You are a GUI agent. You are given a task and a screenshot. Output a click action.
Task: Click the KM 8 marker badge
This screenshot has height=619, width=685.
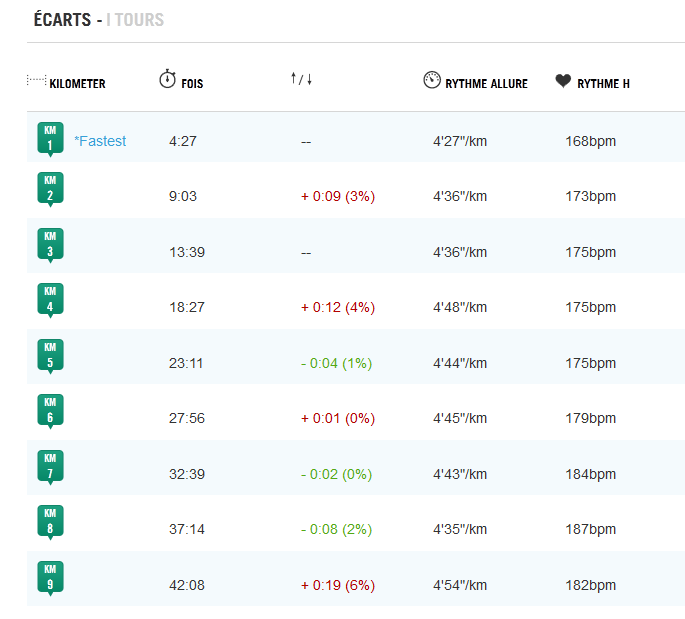click(50, 522)
